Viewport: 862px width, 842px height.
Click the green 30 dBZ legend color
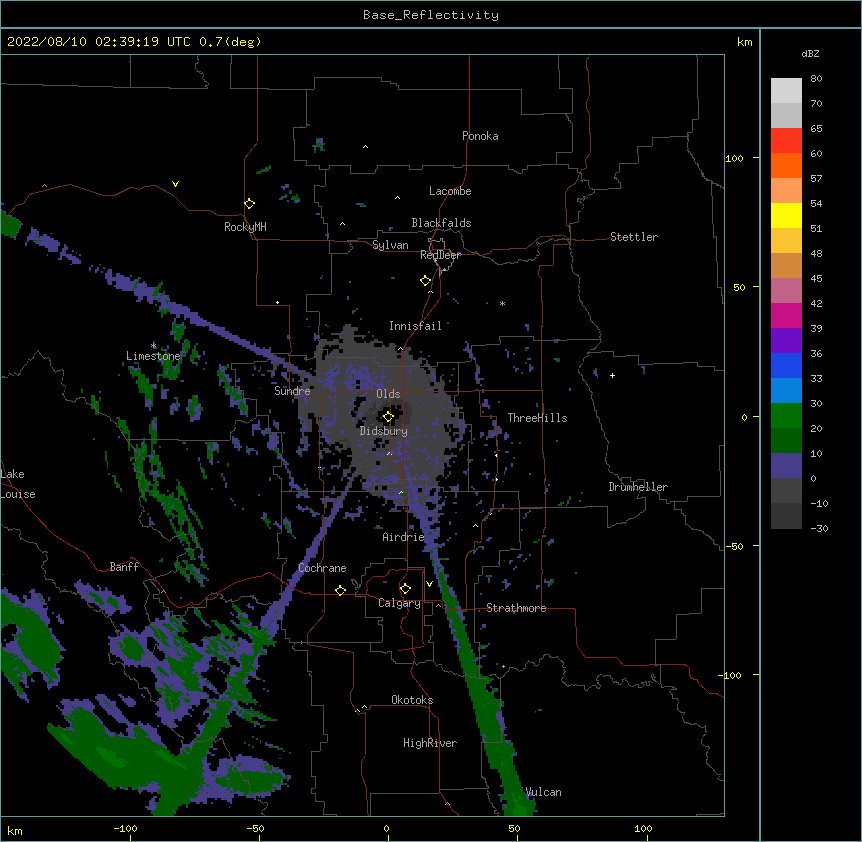(786, 416)
